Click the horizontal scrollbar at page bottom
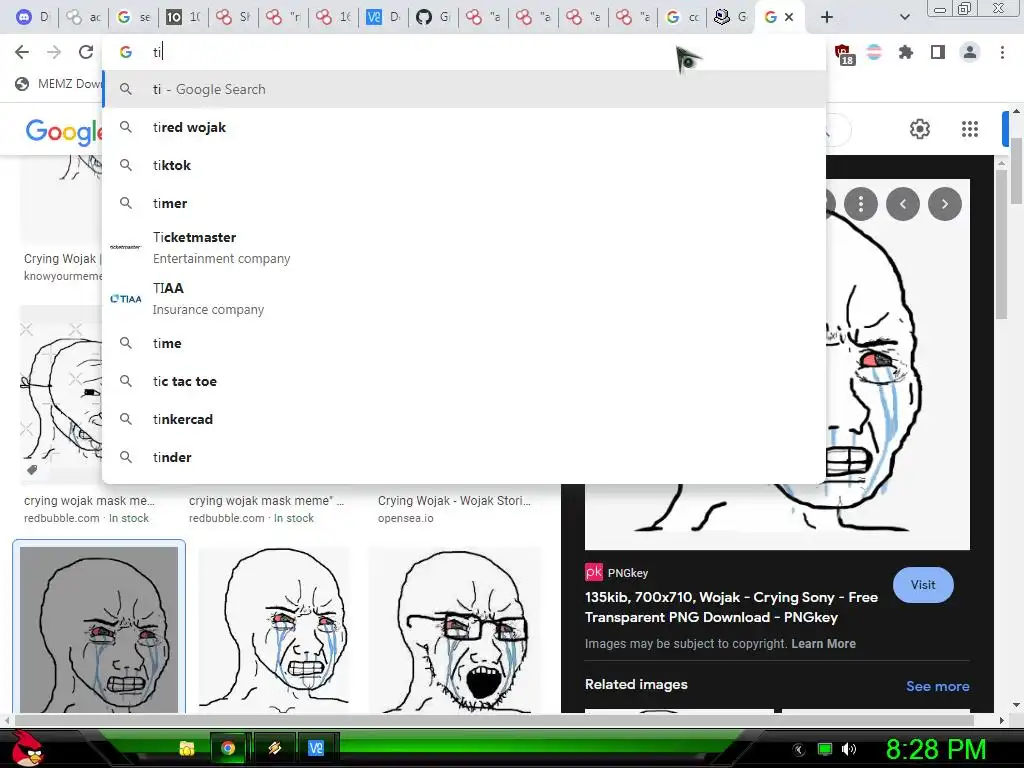1024x768 pixels. [x=494, y=720]
